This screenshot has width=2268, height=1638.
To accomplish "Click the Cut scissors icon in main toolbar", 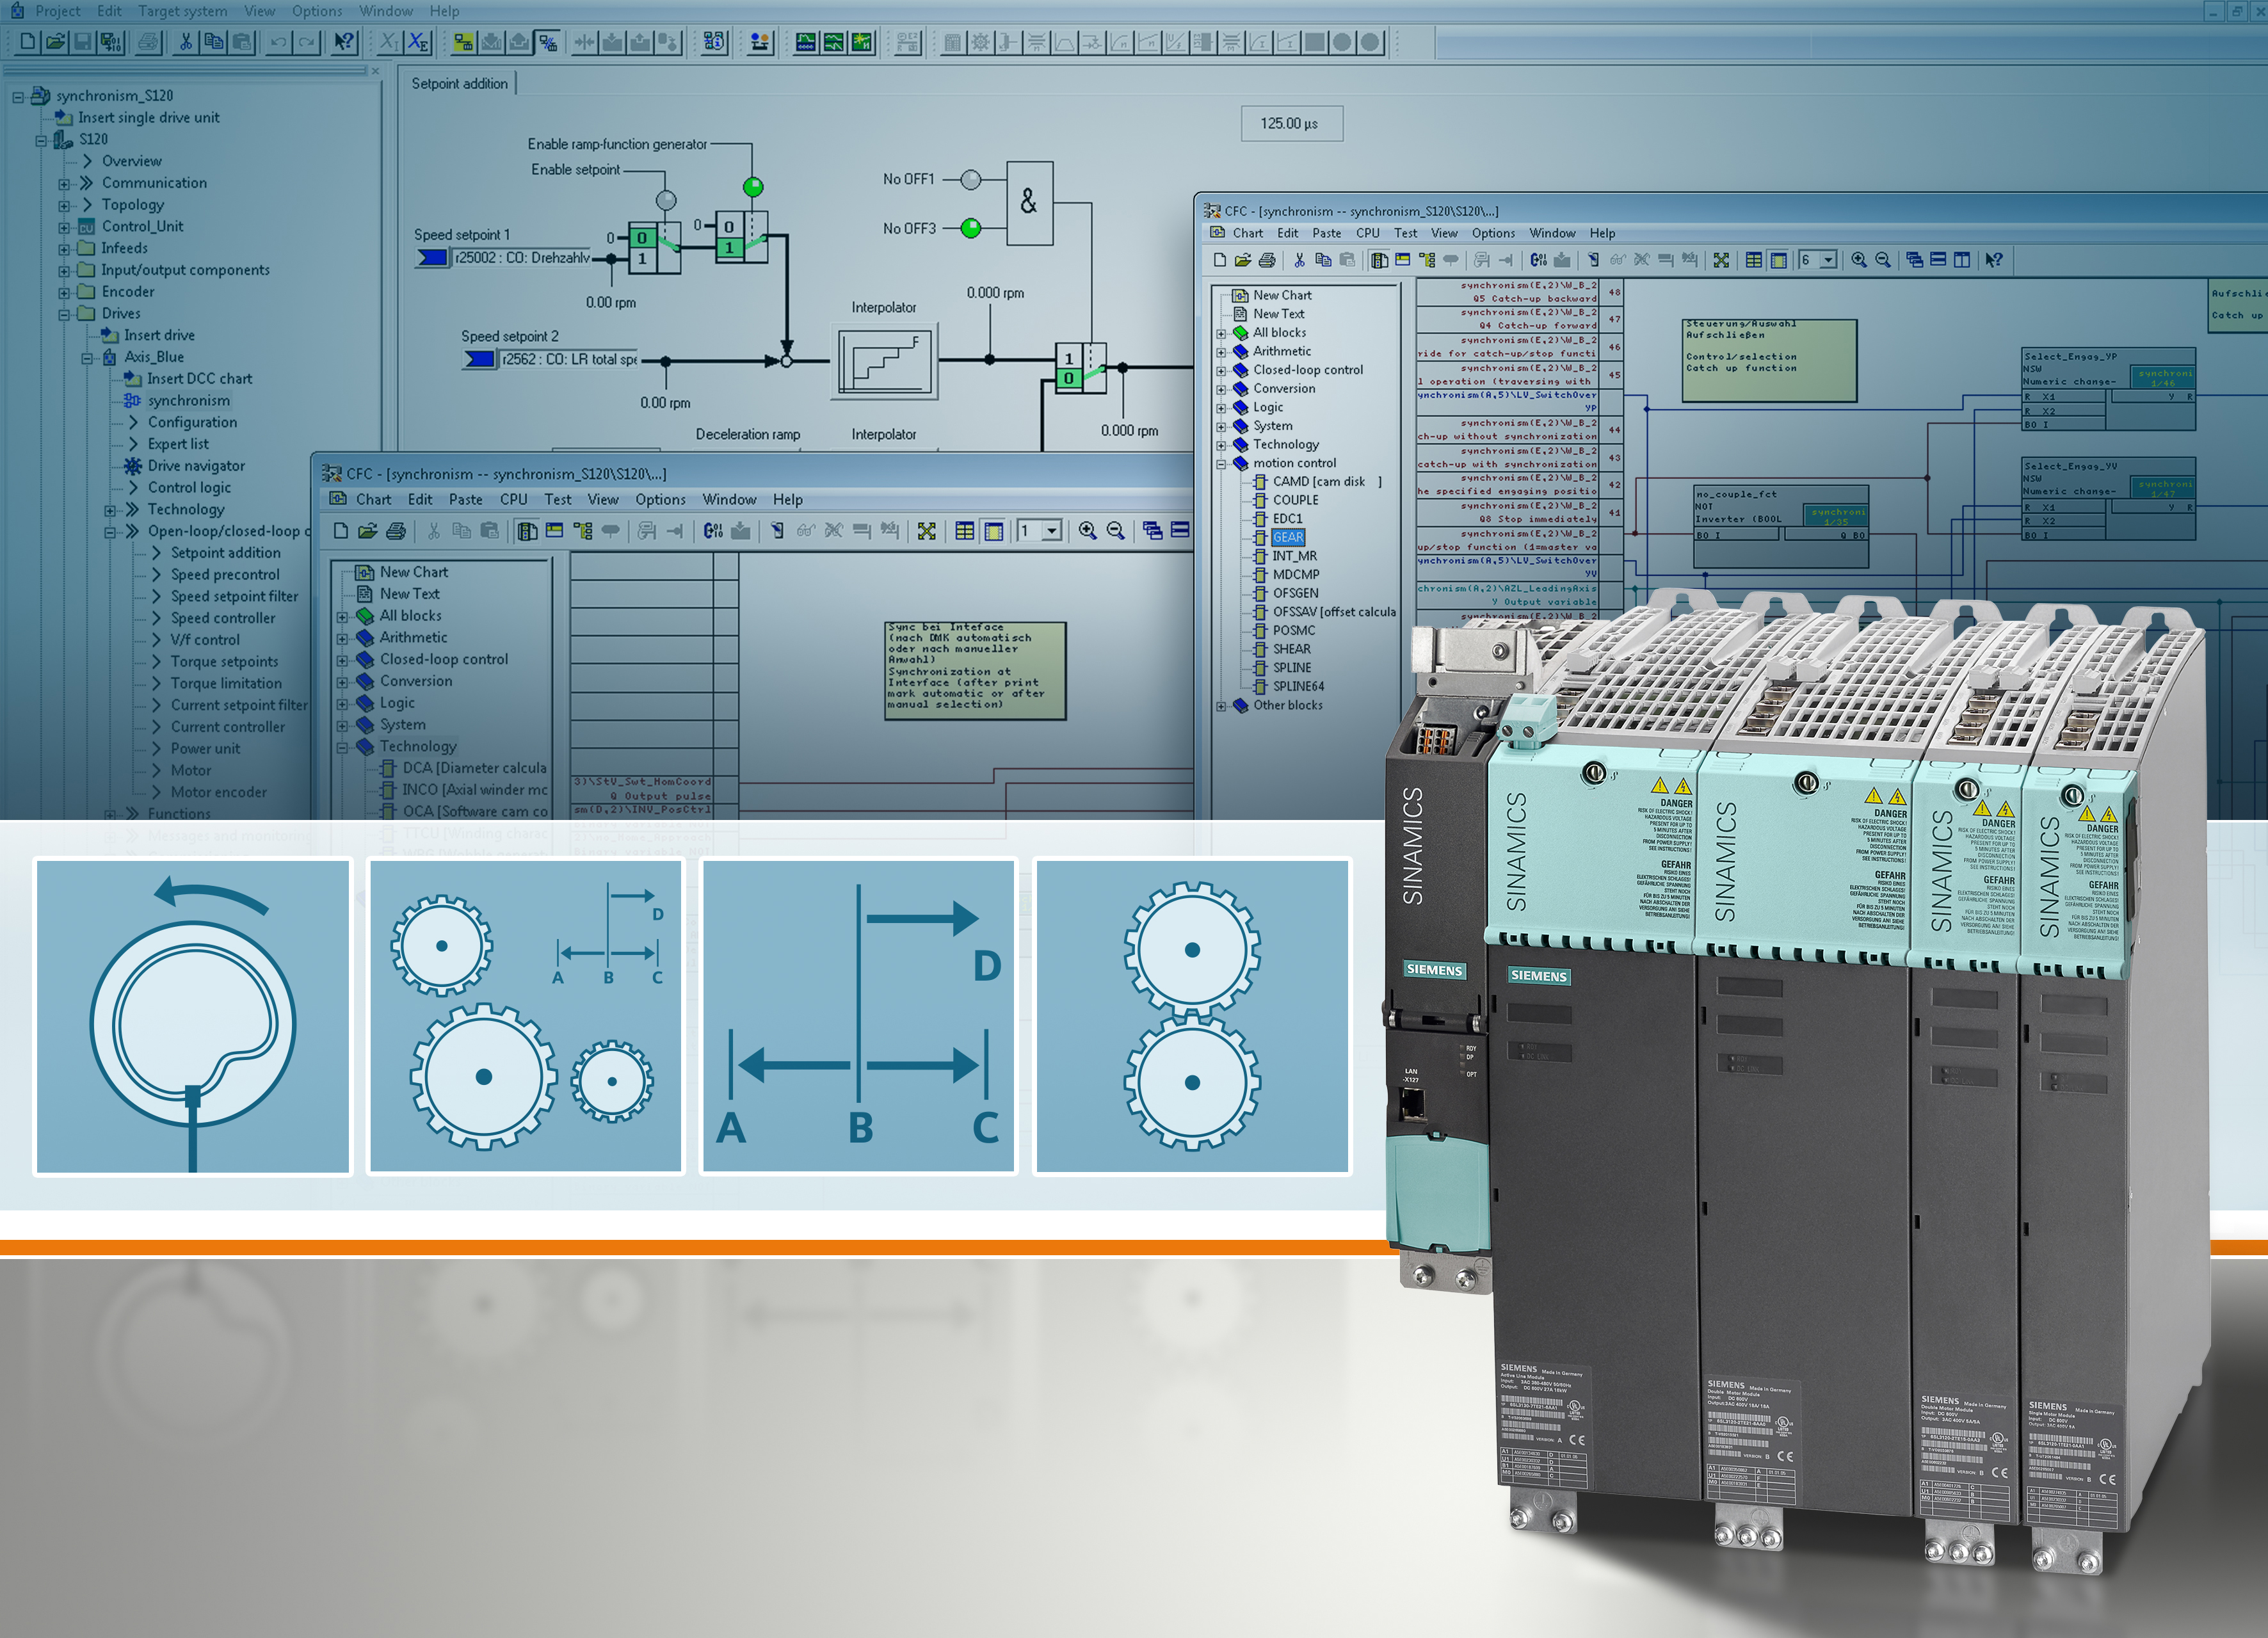I will [185, 42].
